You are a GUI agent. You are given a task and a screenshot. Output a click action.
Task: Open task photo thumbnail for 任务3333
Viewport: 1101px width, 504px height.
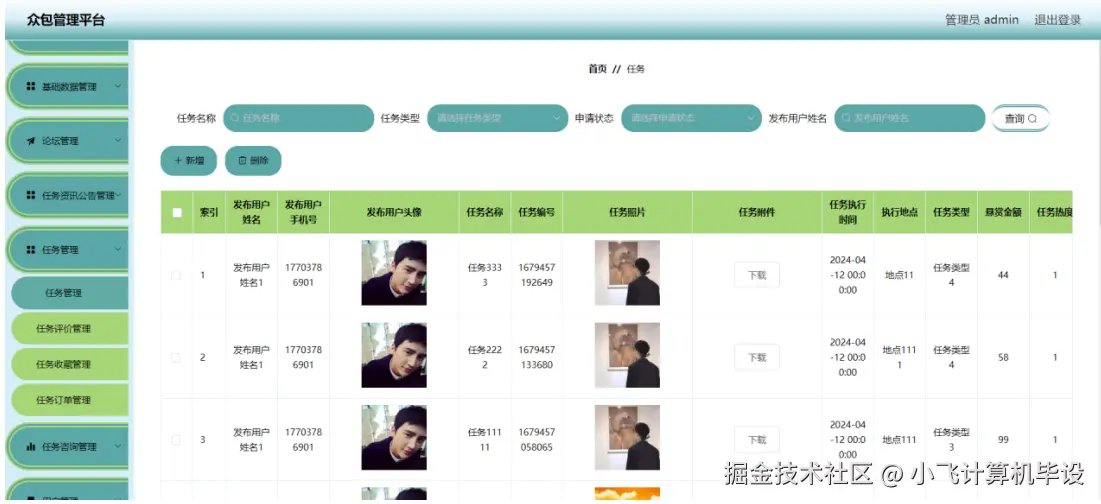click(x=627, y=273)
